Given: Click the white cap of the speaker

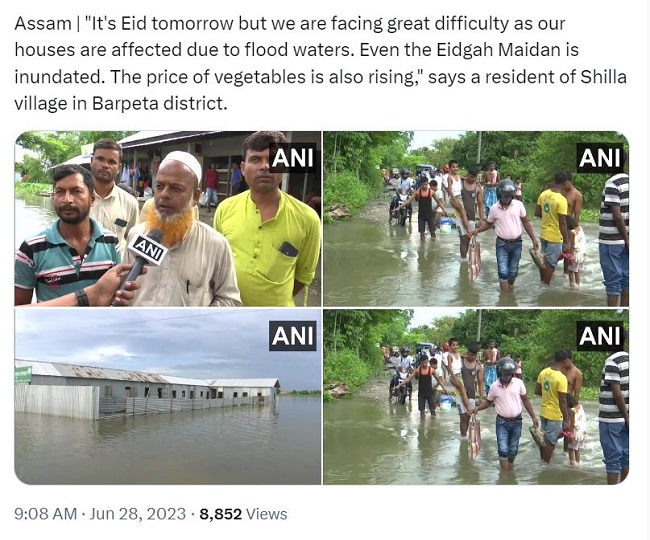Looking at the screenshot, I should click(183, 163).
